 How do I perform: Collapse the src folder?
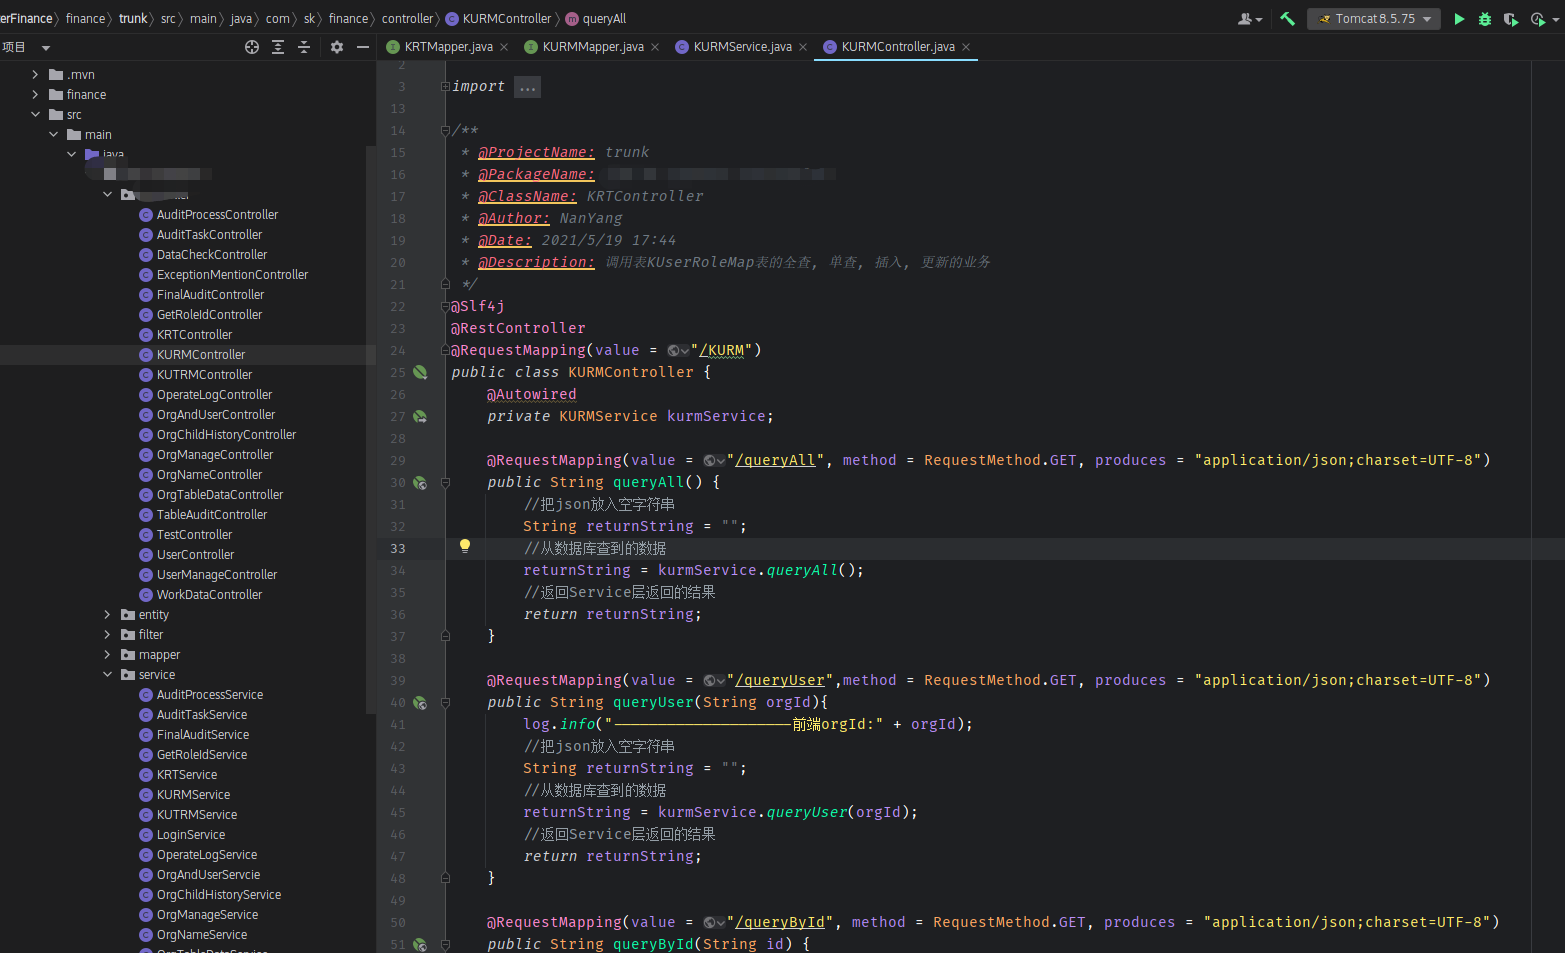[x=35, y=115]
